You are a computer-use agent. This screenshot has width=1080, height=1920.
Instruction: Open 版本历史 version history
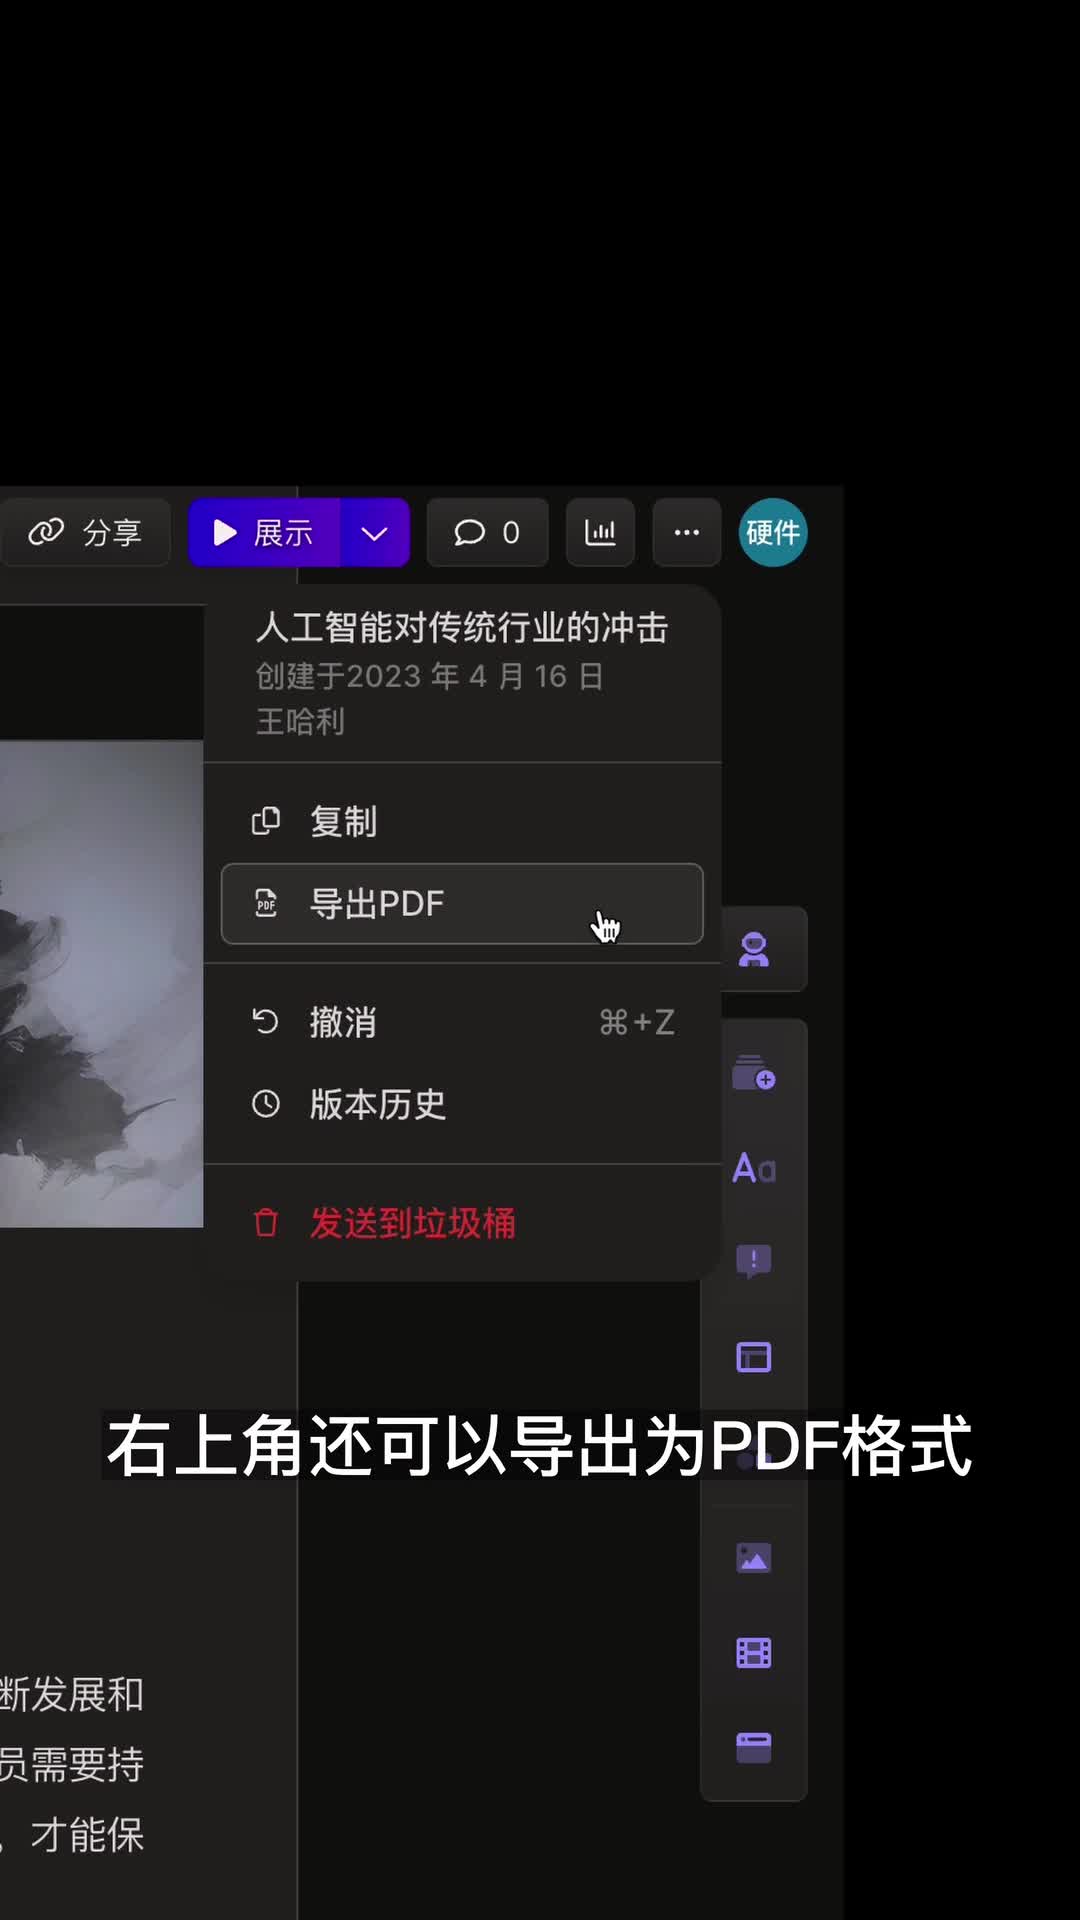coord(377,1104)
